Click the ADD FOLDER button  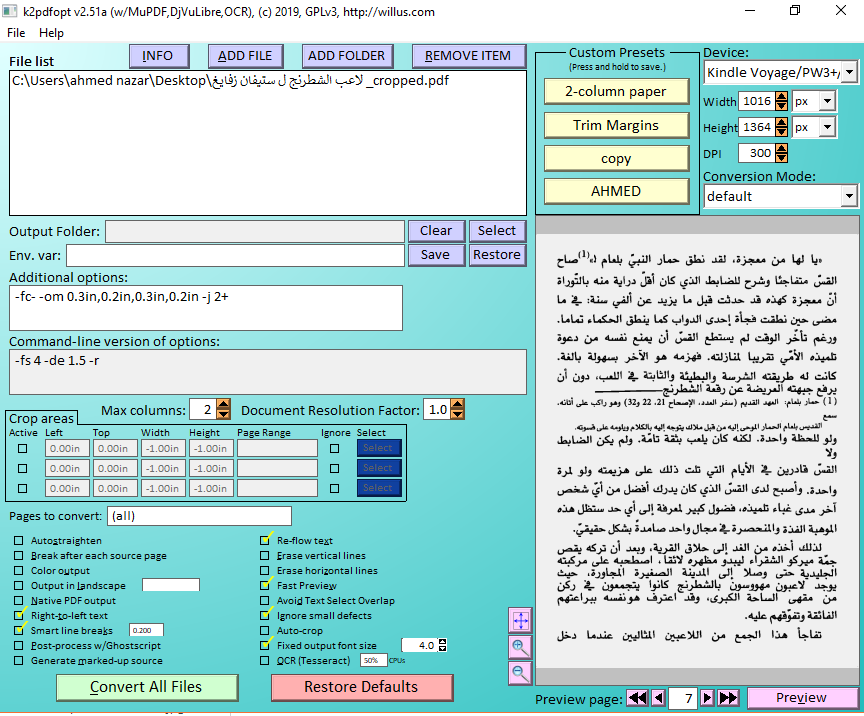pos(347,56)
